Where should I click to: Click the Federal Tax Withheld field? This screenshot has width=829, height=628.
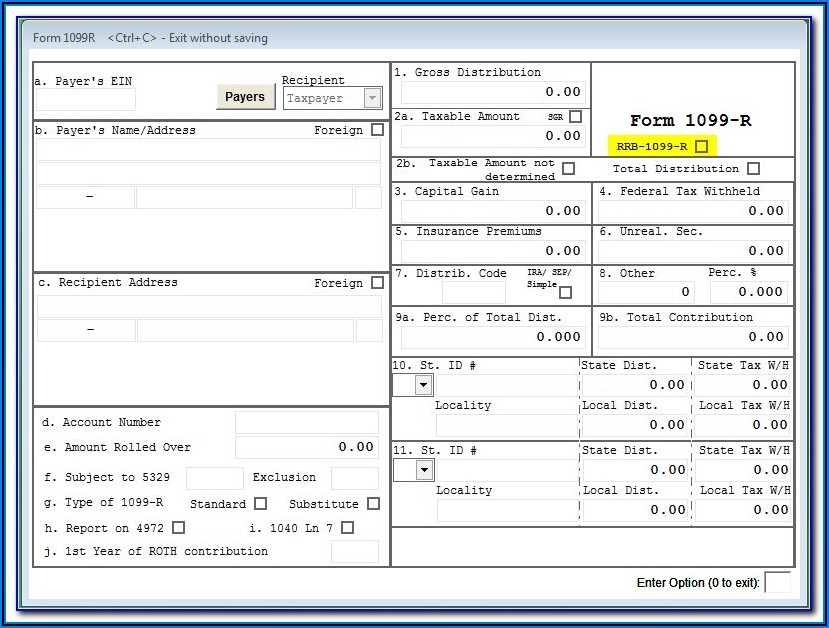click(693, 211)
